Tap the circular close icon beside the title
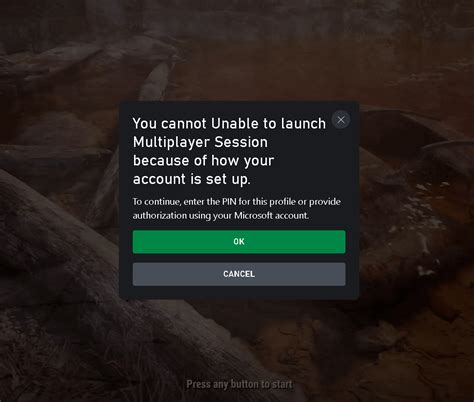Image resolution: width=474 pixels, height=402 pixels. pos(341,120)
